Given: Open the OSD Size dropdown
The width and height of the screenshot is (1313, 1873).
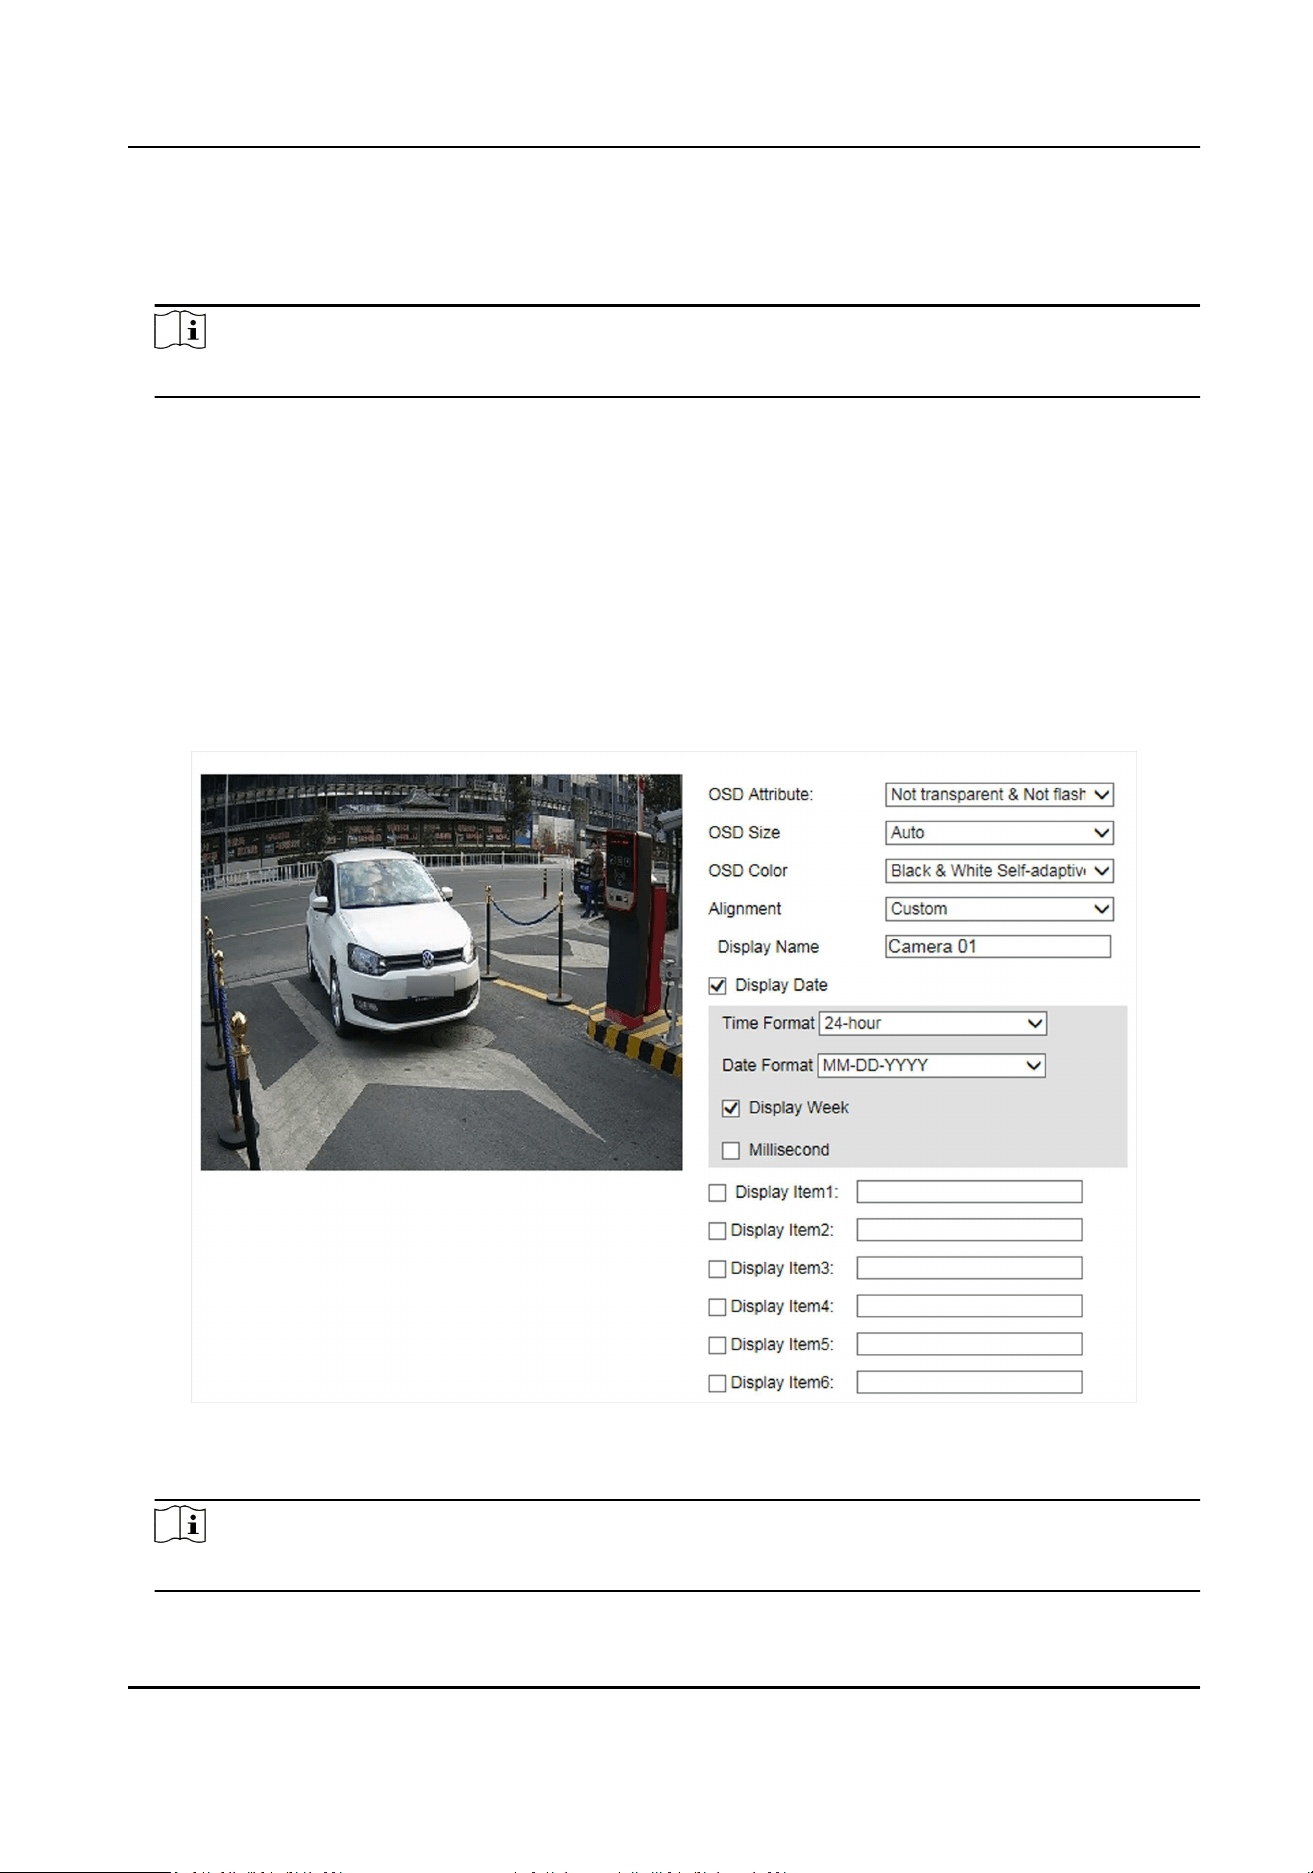Looking at the screenshot, I should click(999, 832).
